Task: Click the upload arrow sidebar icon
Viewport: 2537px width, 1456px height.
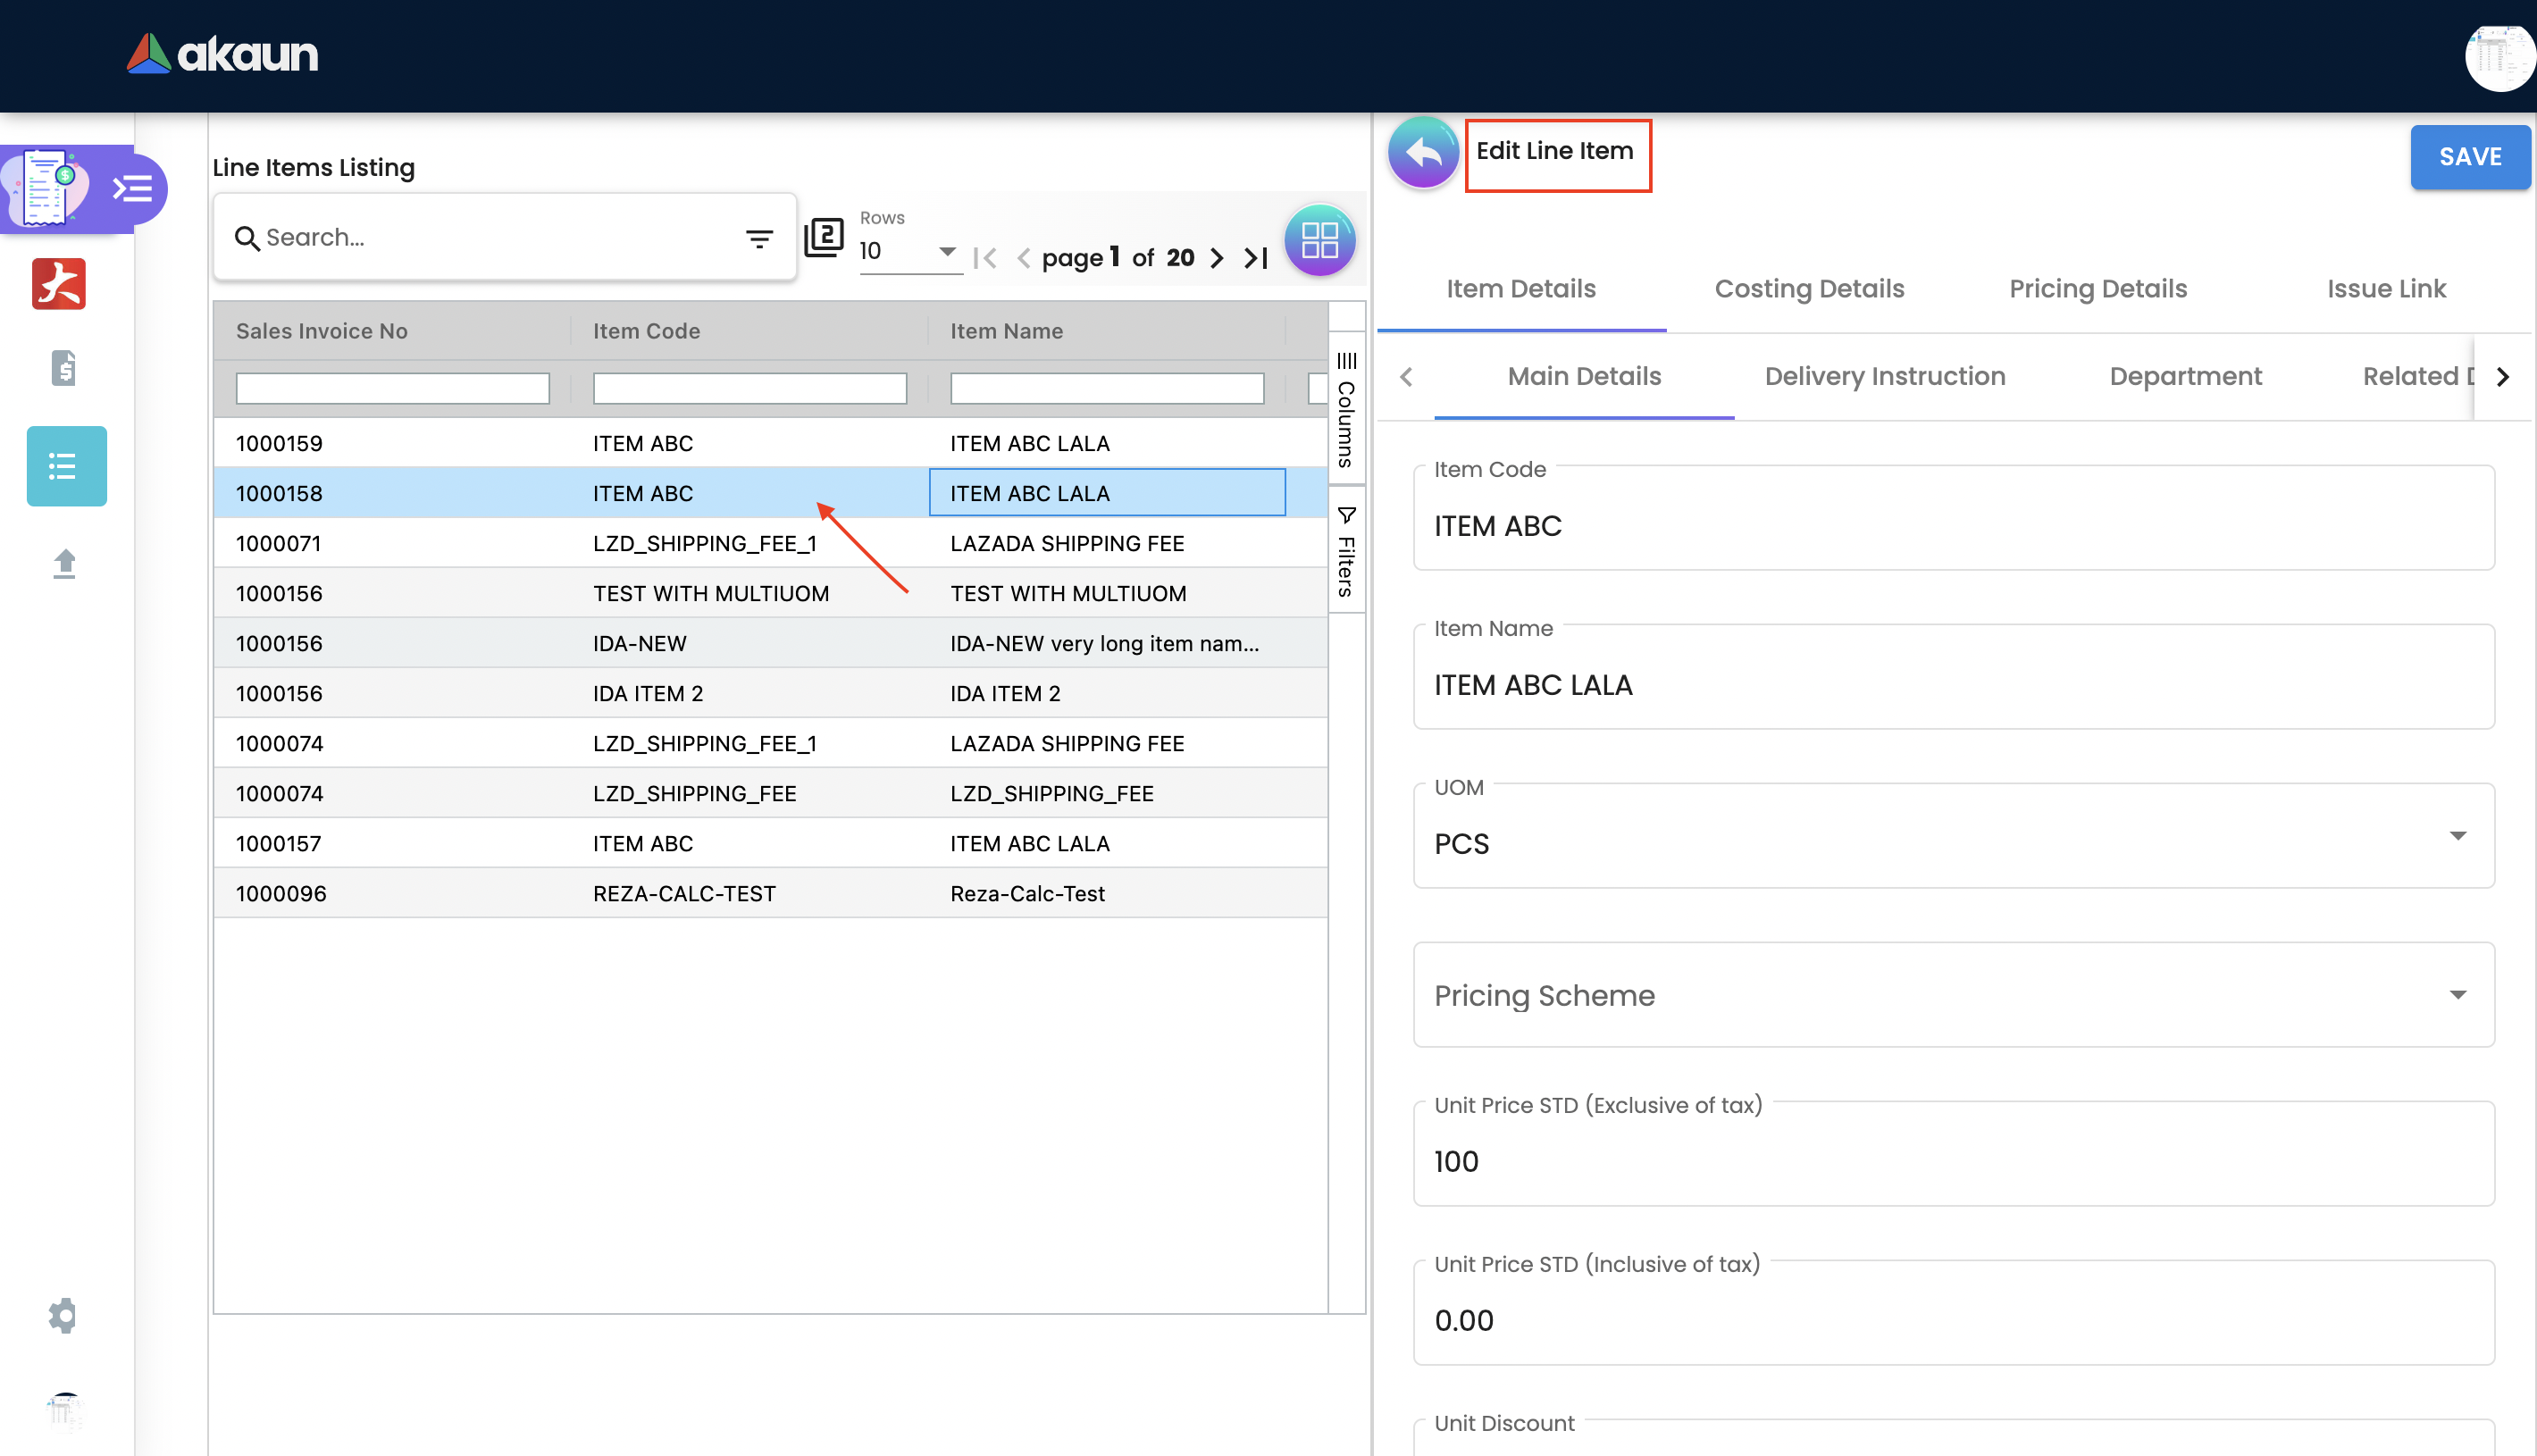Action: click(x=64, y=564)
